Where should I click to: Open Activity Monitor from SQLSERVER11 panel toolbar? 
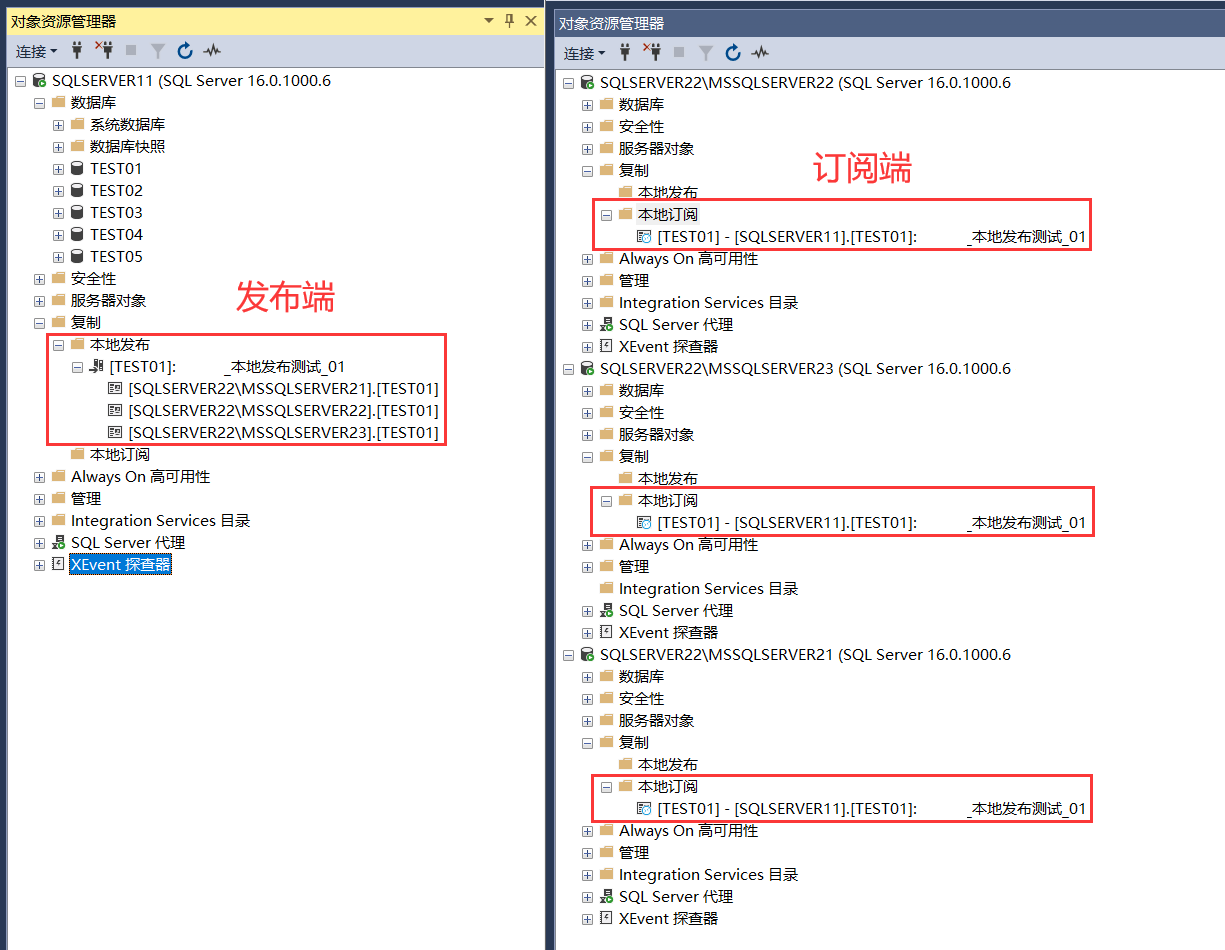[212, 50]
